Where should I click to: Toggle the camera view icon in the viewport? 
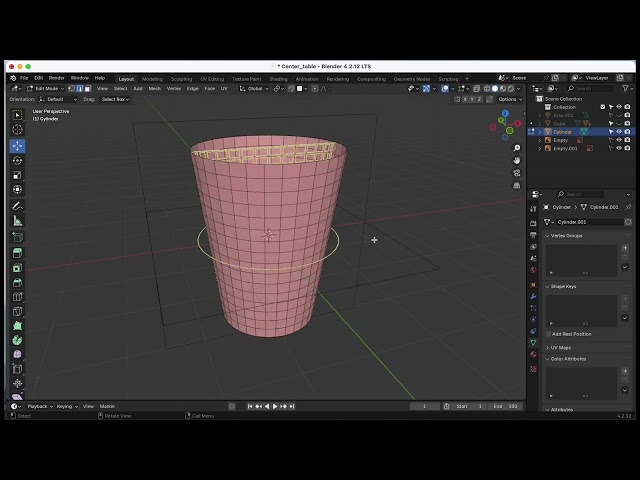coord(517,173)
